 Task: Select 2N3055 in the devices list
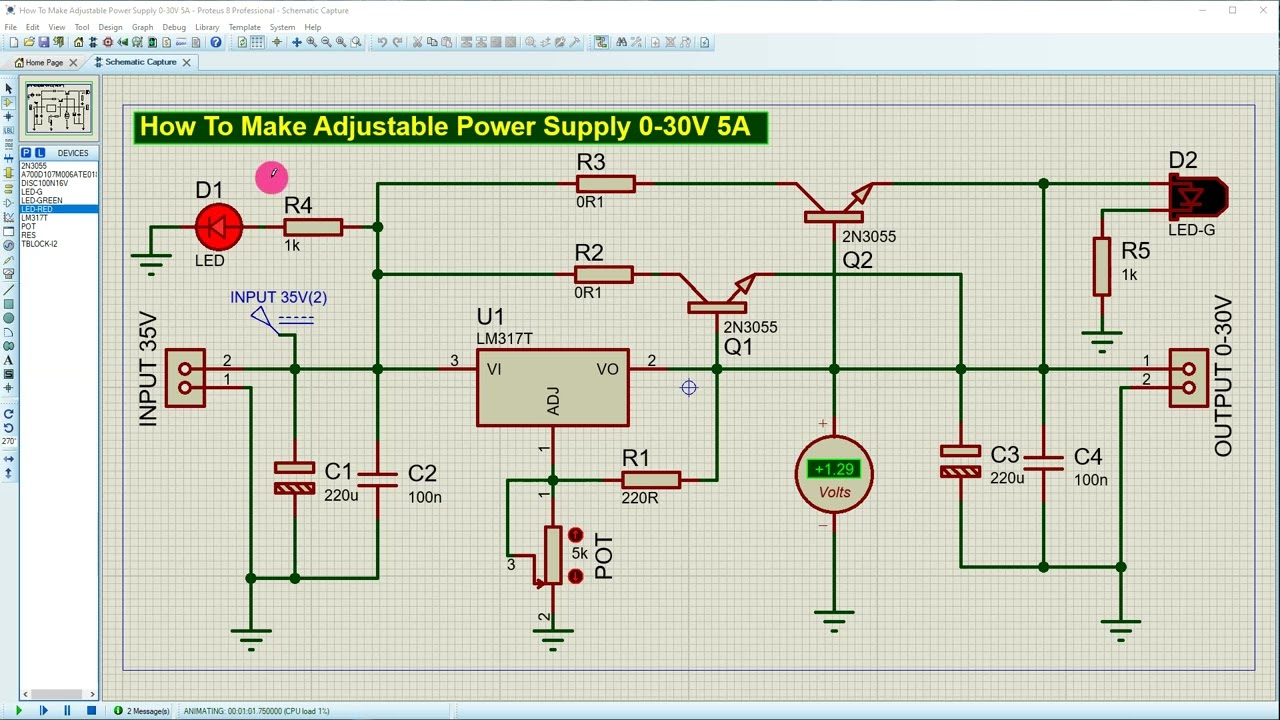pyautogui.click(x=59, y=166)
